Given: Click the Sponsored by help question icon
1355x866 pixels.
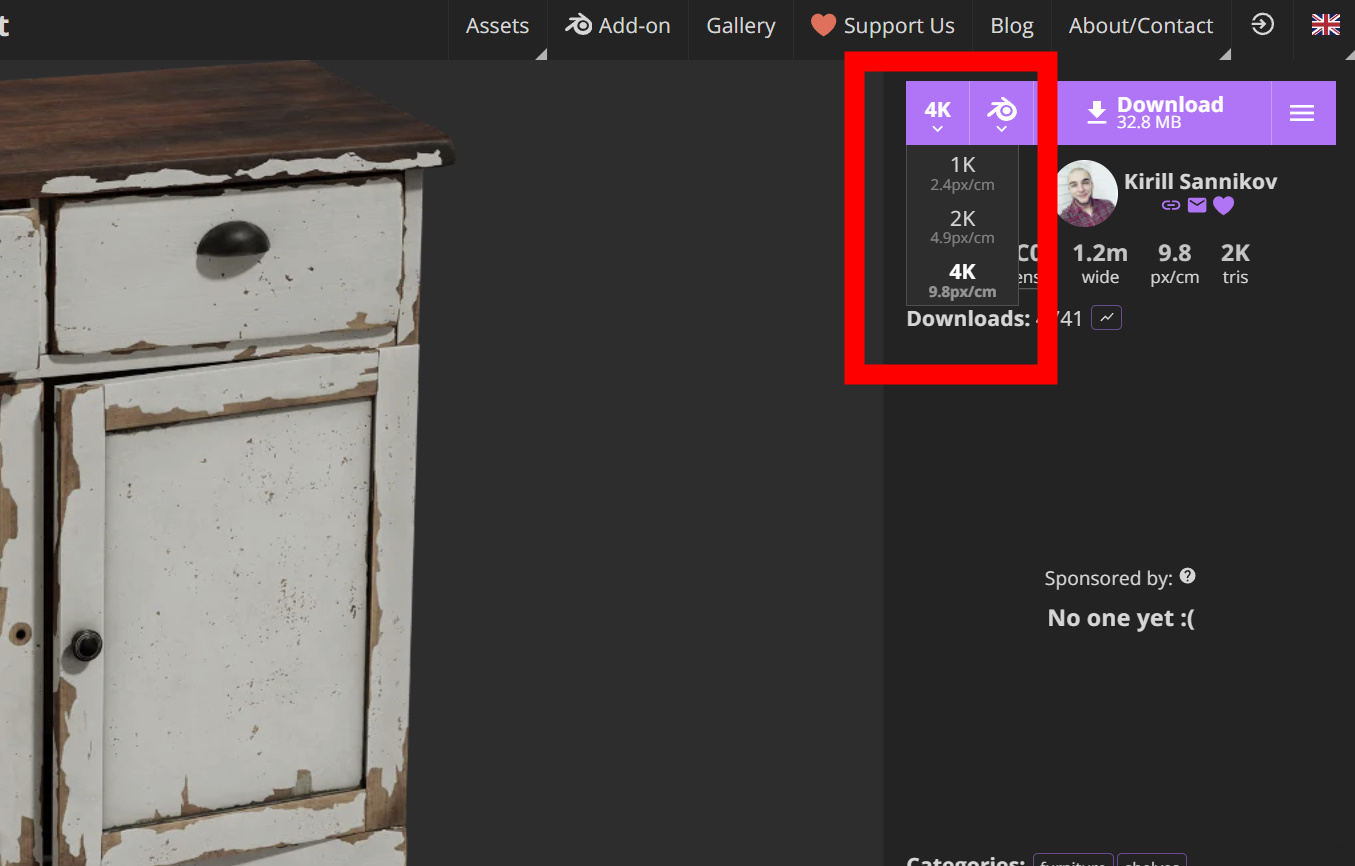Looking at the screenshot, I should pyautogui.click(x=1187, y=576).
